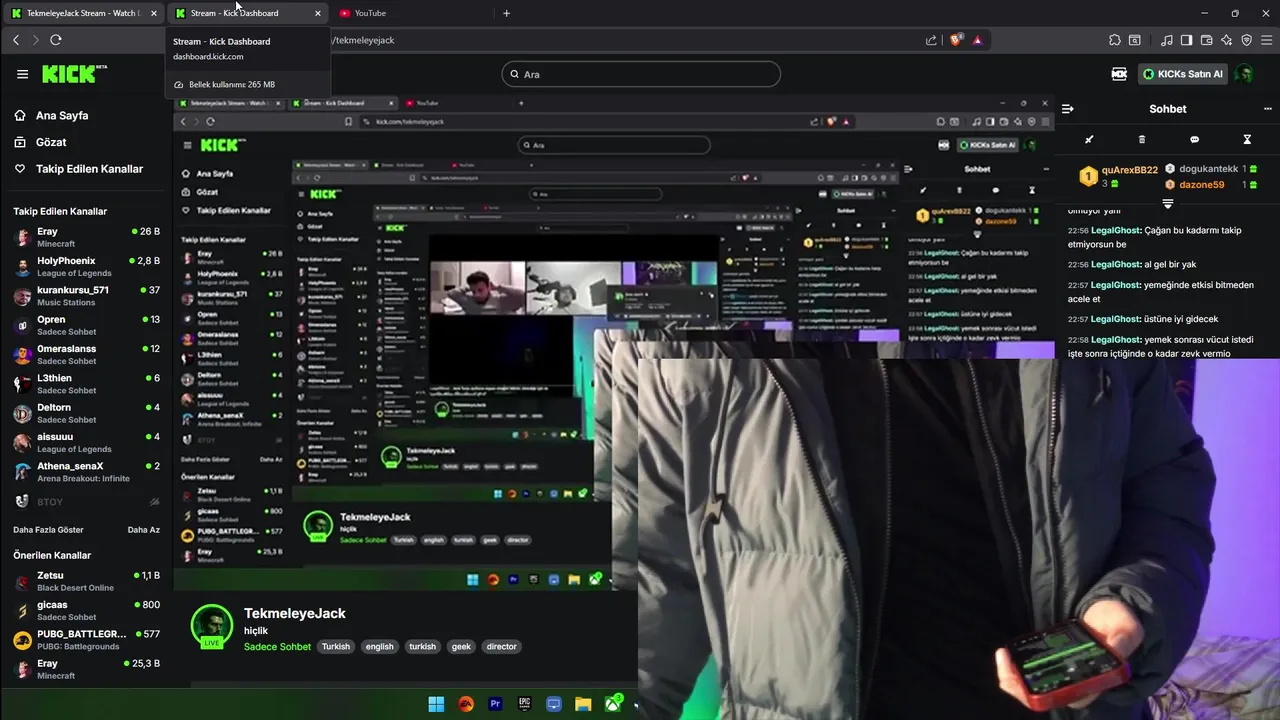Image resolution: width=1280 pixels, height=720 pixels.
Task: Open the browser extensions puzzle icon
Action: [1115, 40]
